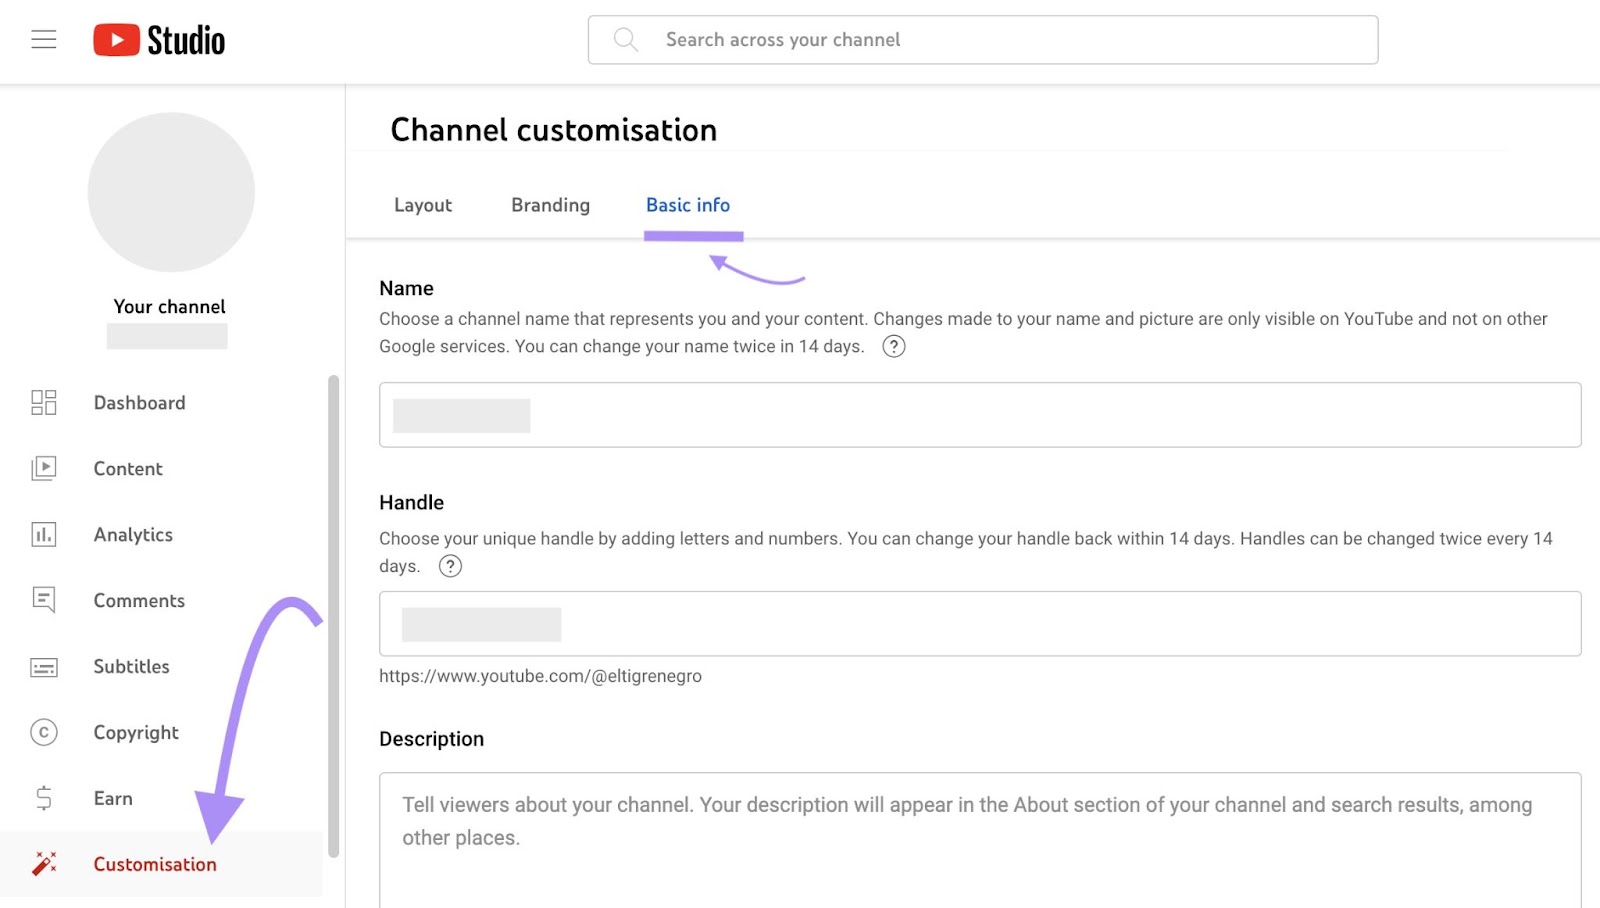Click the Description text box
Screen dimensions: 1600x908
pyautogui.click(x=979, y=840)
